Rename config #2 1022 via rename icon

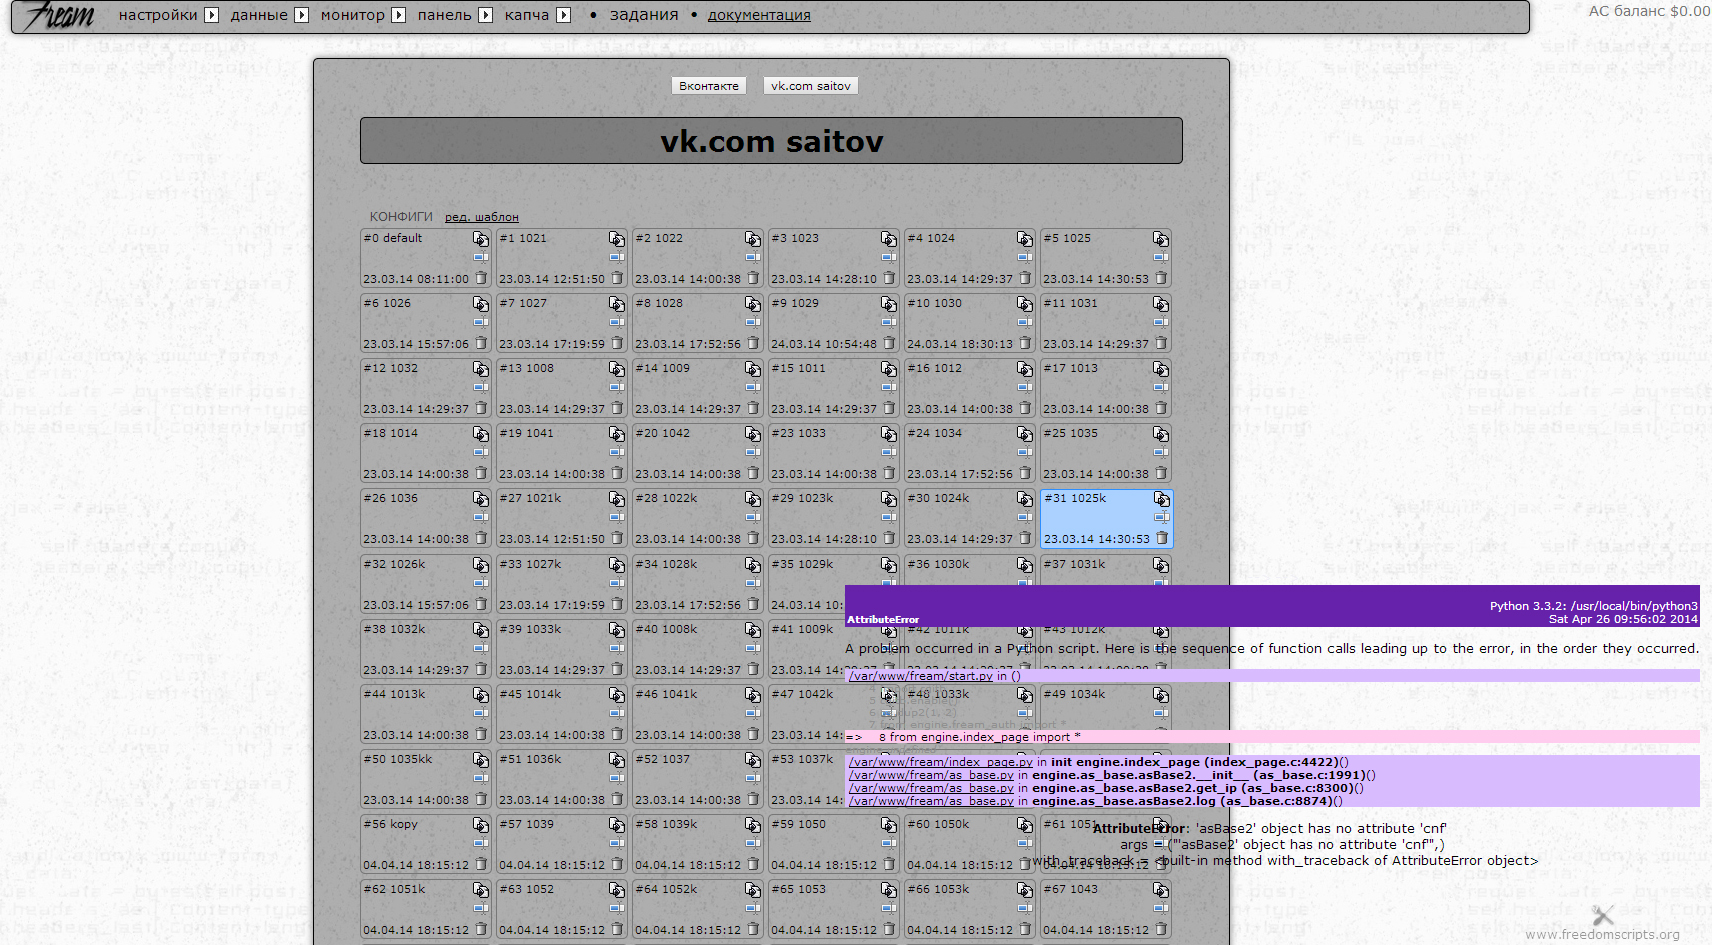[753, 257]
